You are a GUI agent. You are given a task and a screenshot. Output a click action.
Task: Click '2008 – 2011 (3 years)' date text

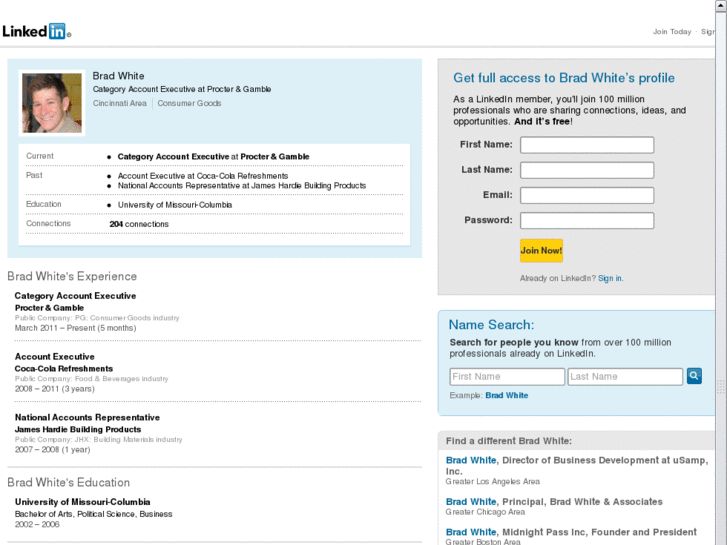(x=55, y=389)
